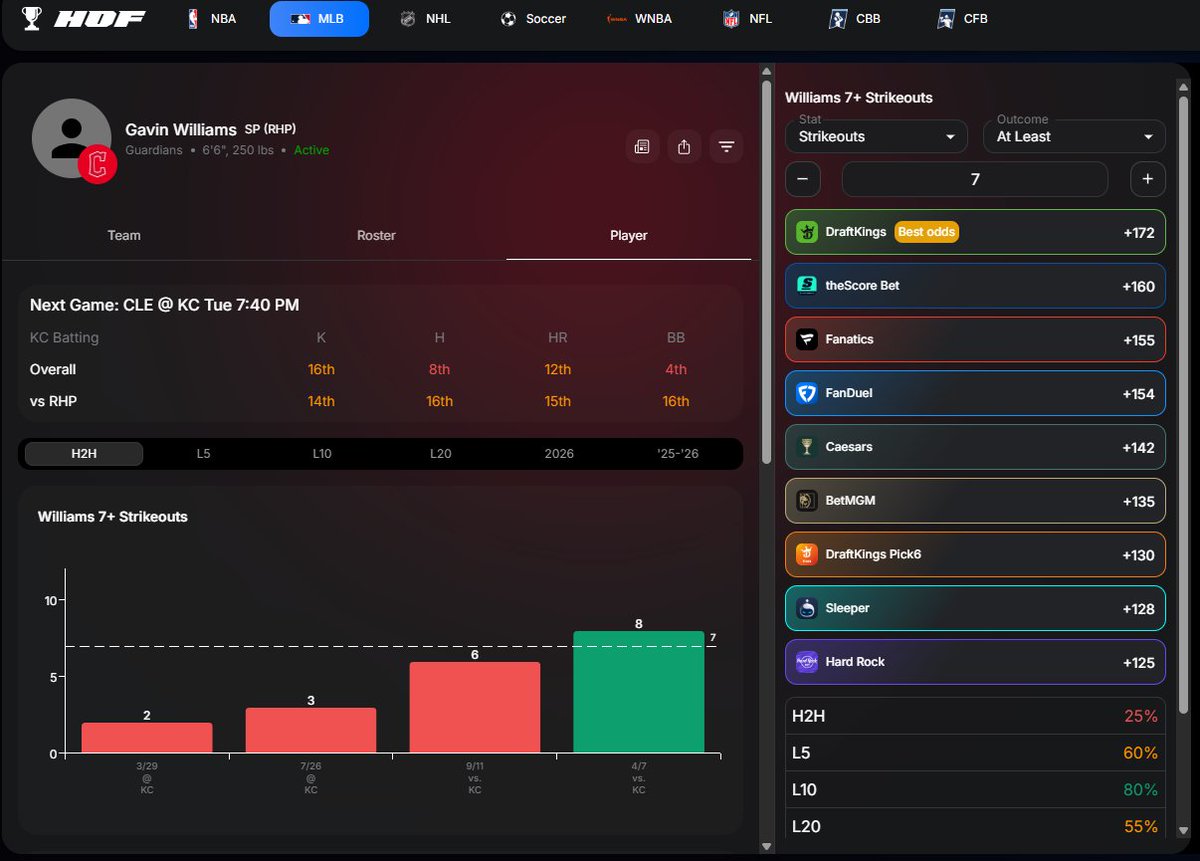
Task: Go to the NHL league section
Action: click(x=425, y=19)
